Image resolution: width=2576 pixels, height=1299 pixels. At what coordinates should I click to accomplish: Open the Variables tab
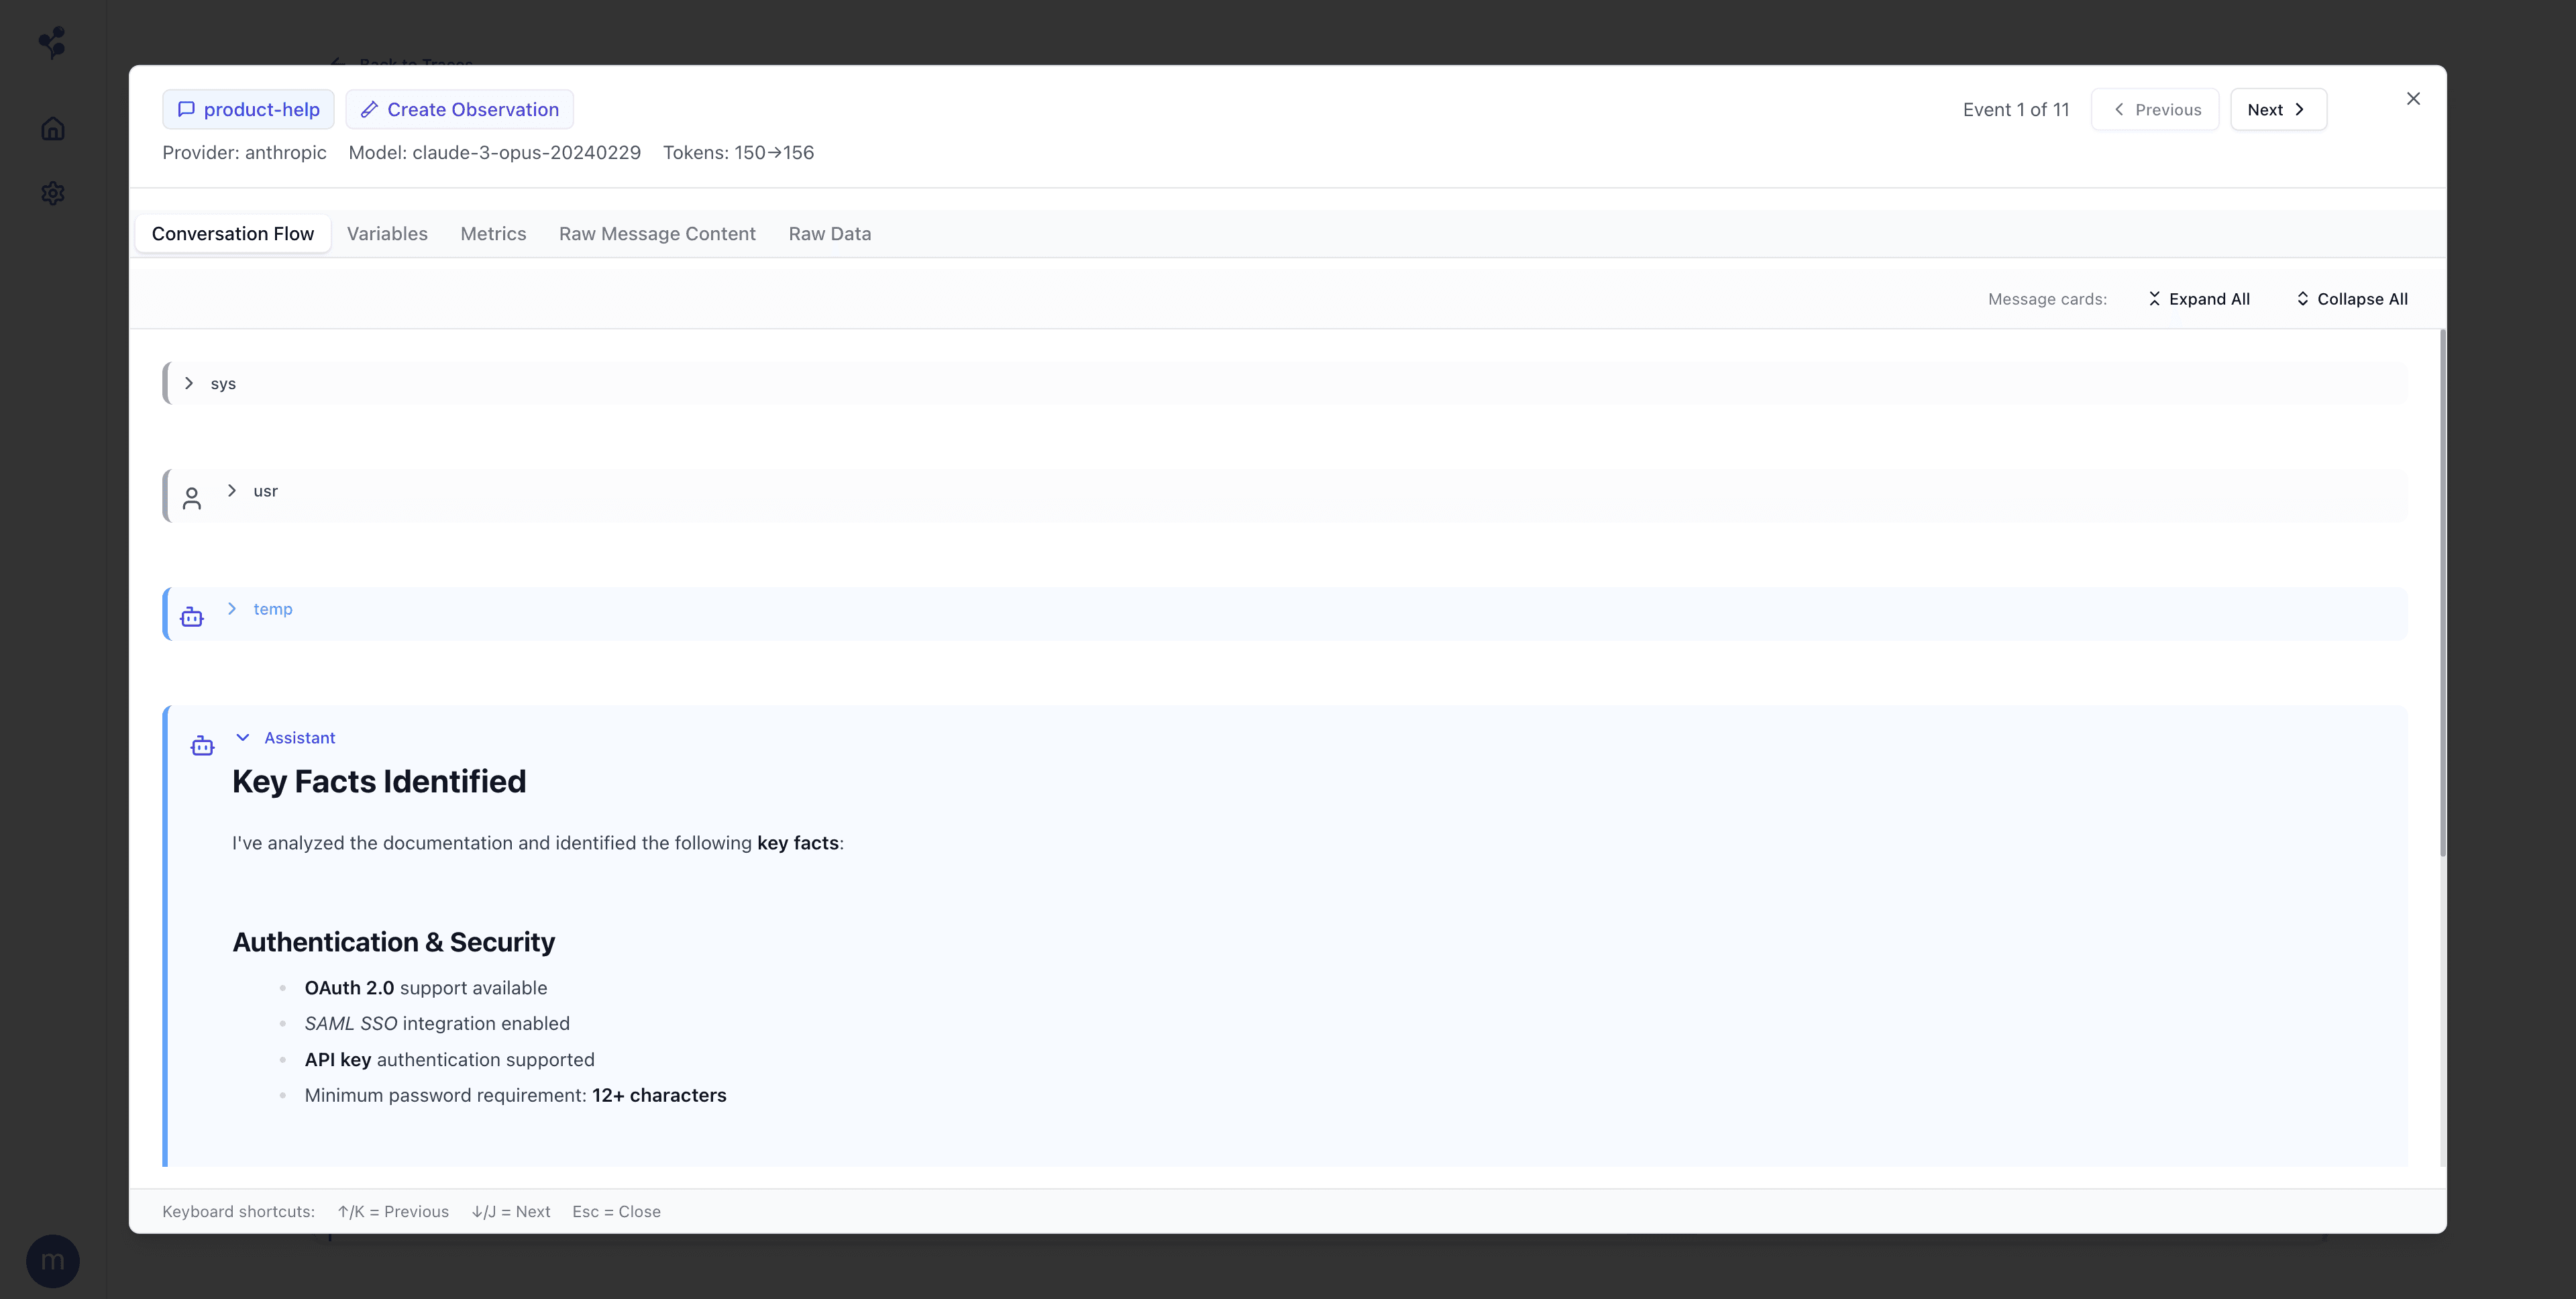(387, 233)
